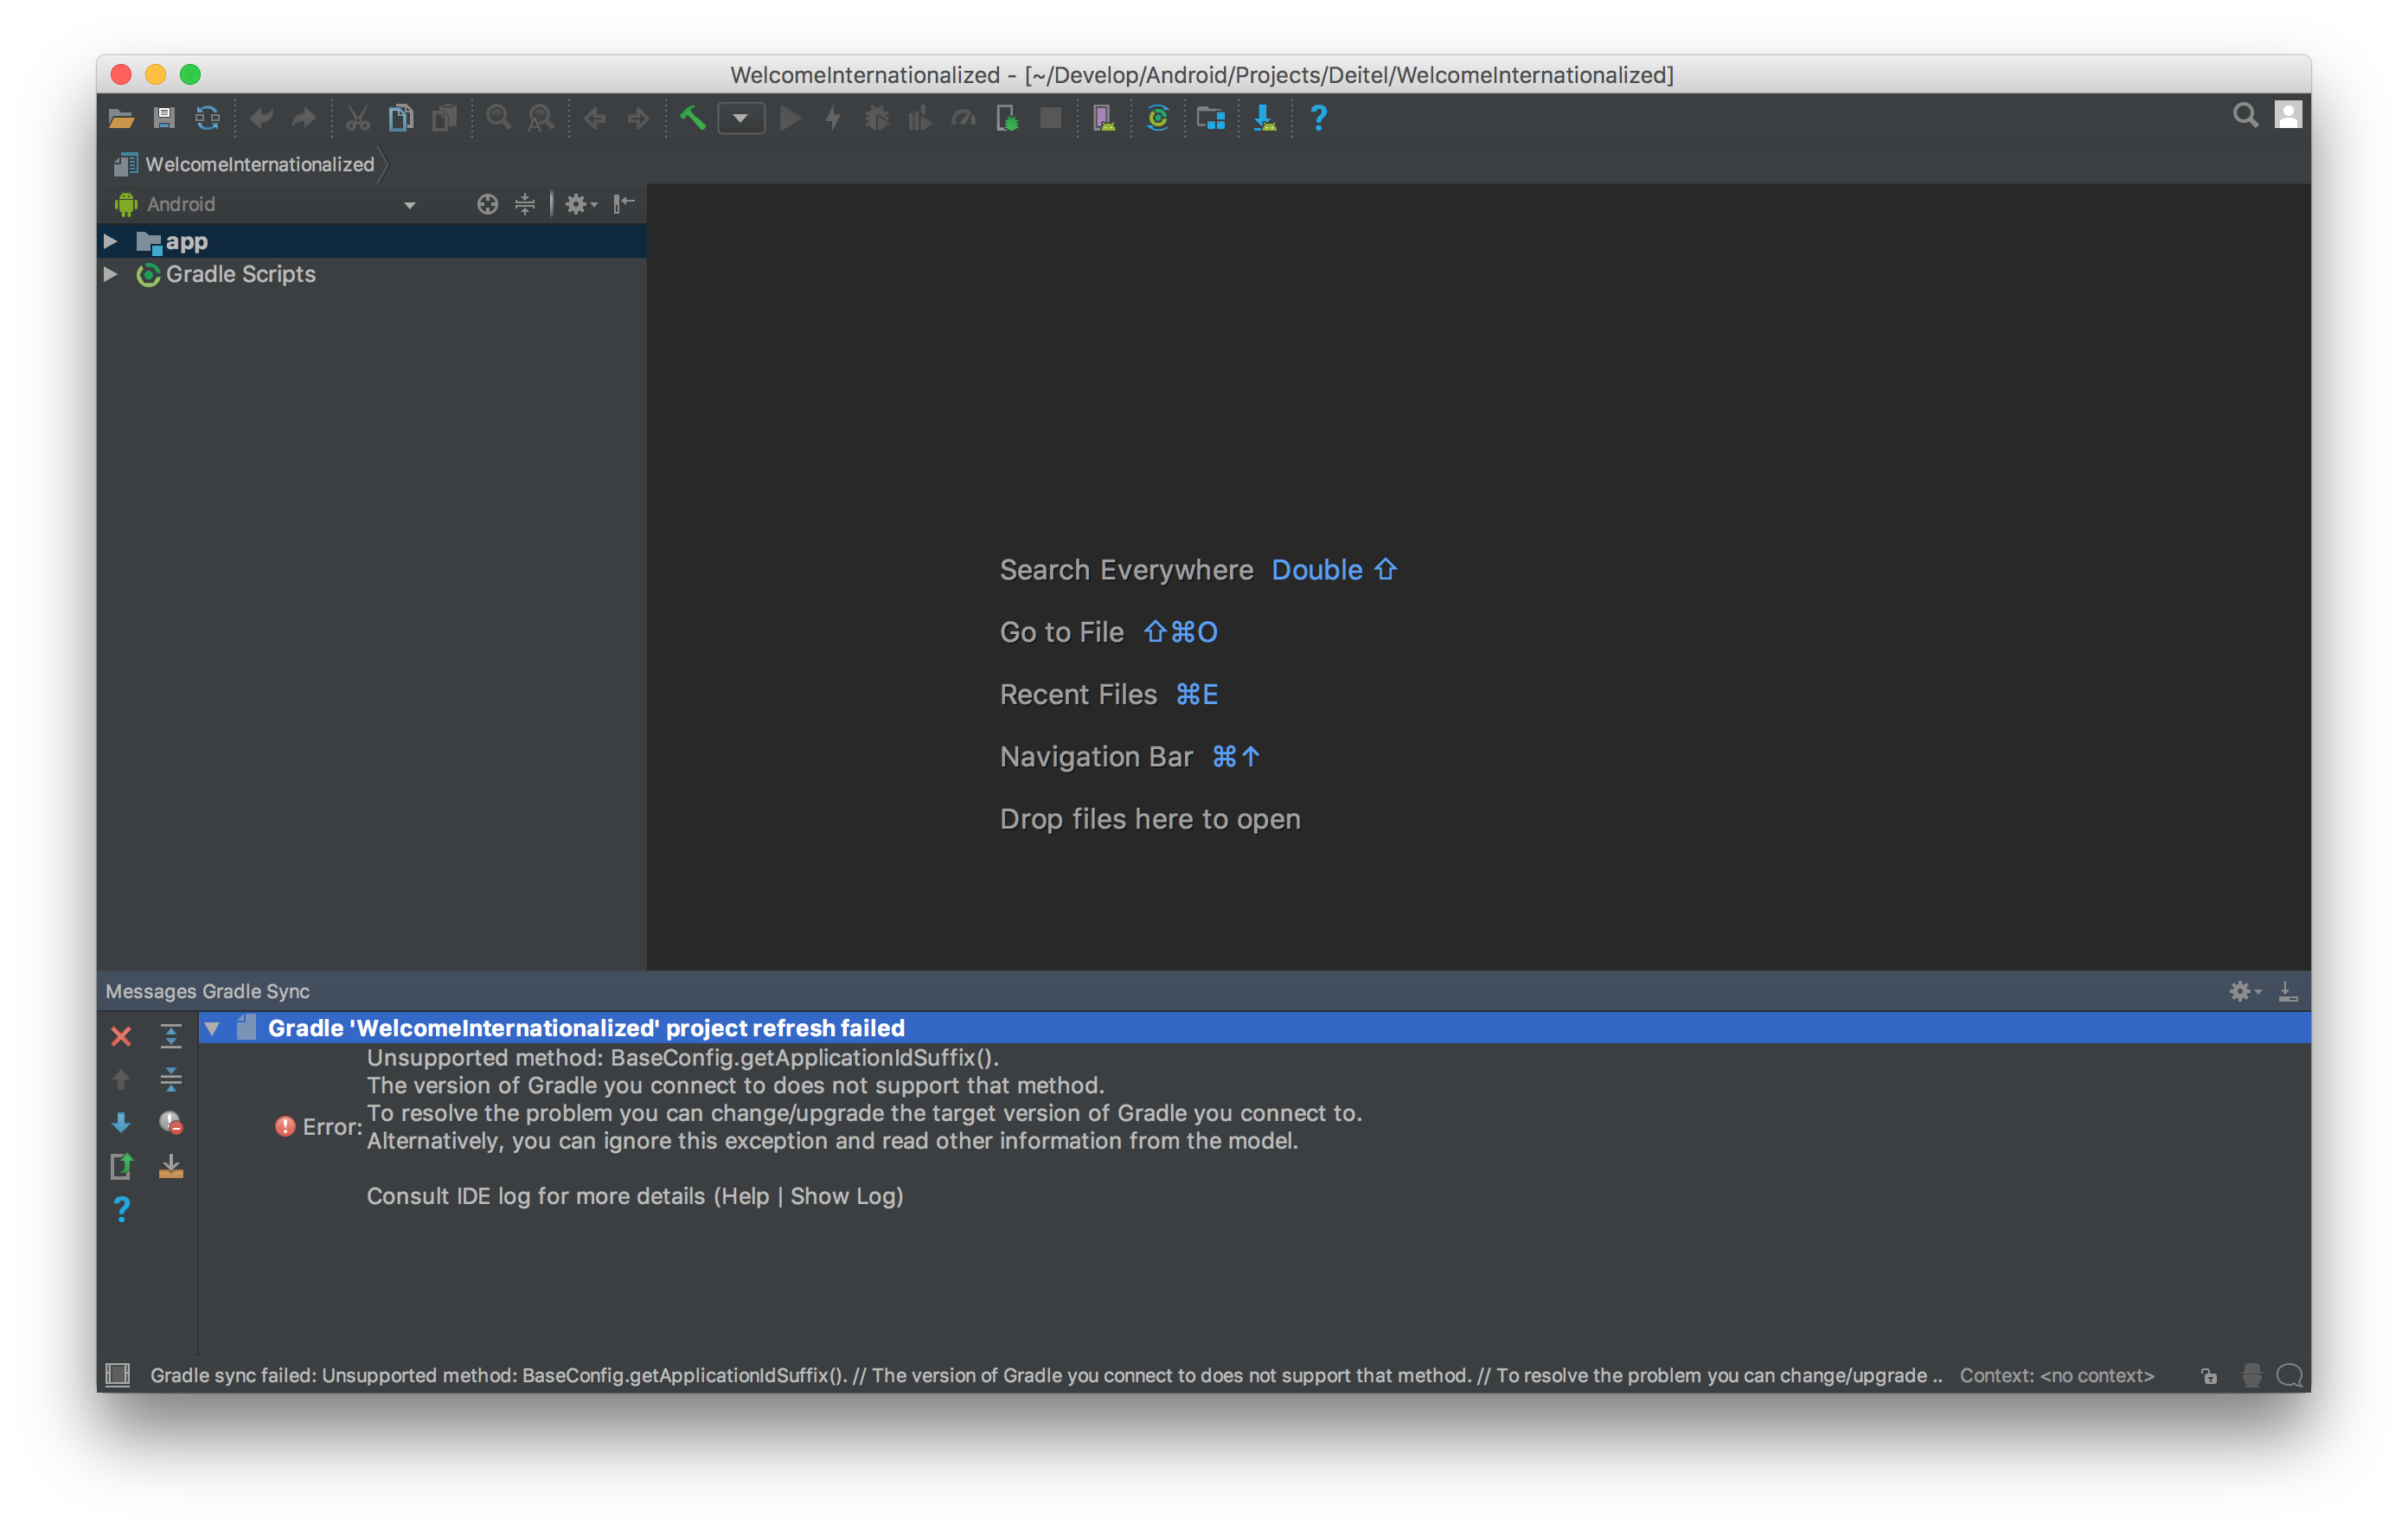Click the Run with Coverage icon
The width and height of the screenshot is (2408, 1531).
[920, 119]
